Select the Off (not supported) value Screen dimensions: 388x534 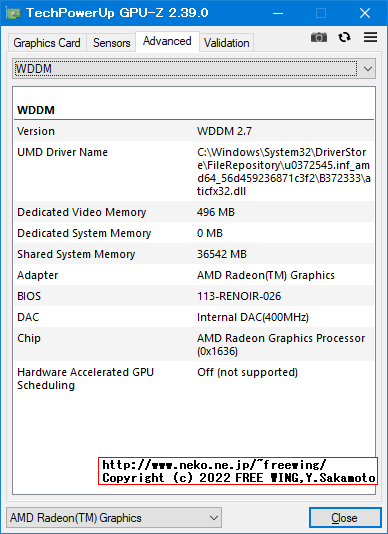tap(247, 372)
